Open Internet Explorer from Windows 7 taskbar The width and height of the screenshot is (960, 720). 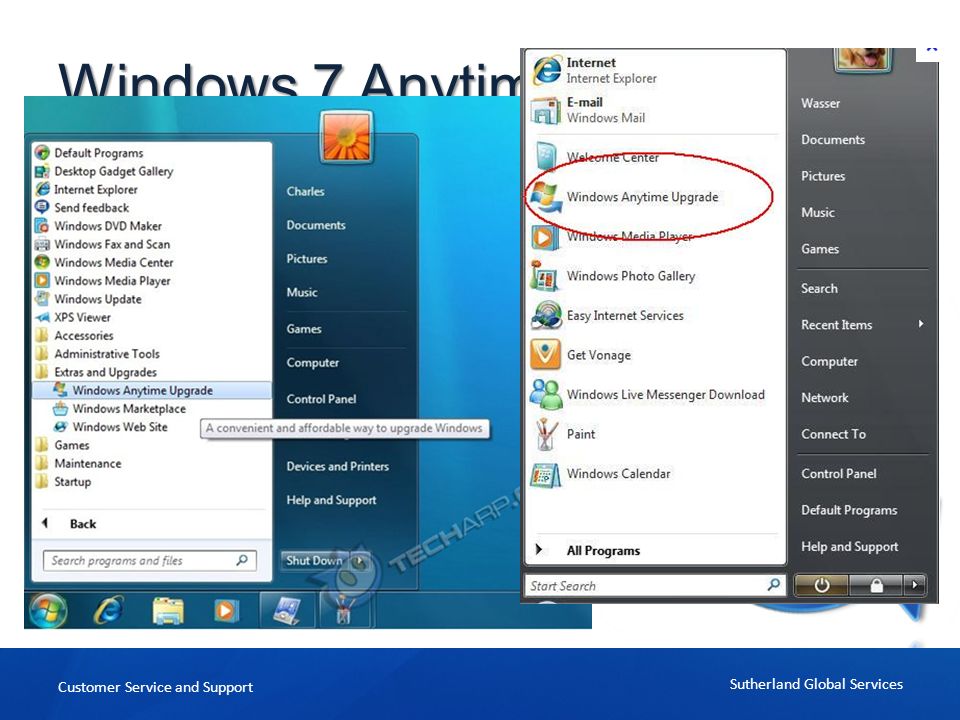109,610
